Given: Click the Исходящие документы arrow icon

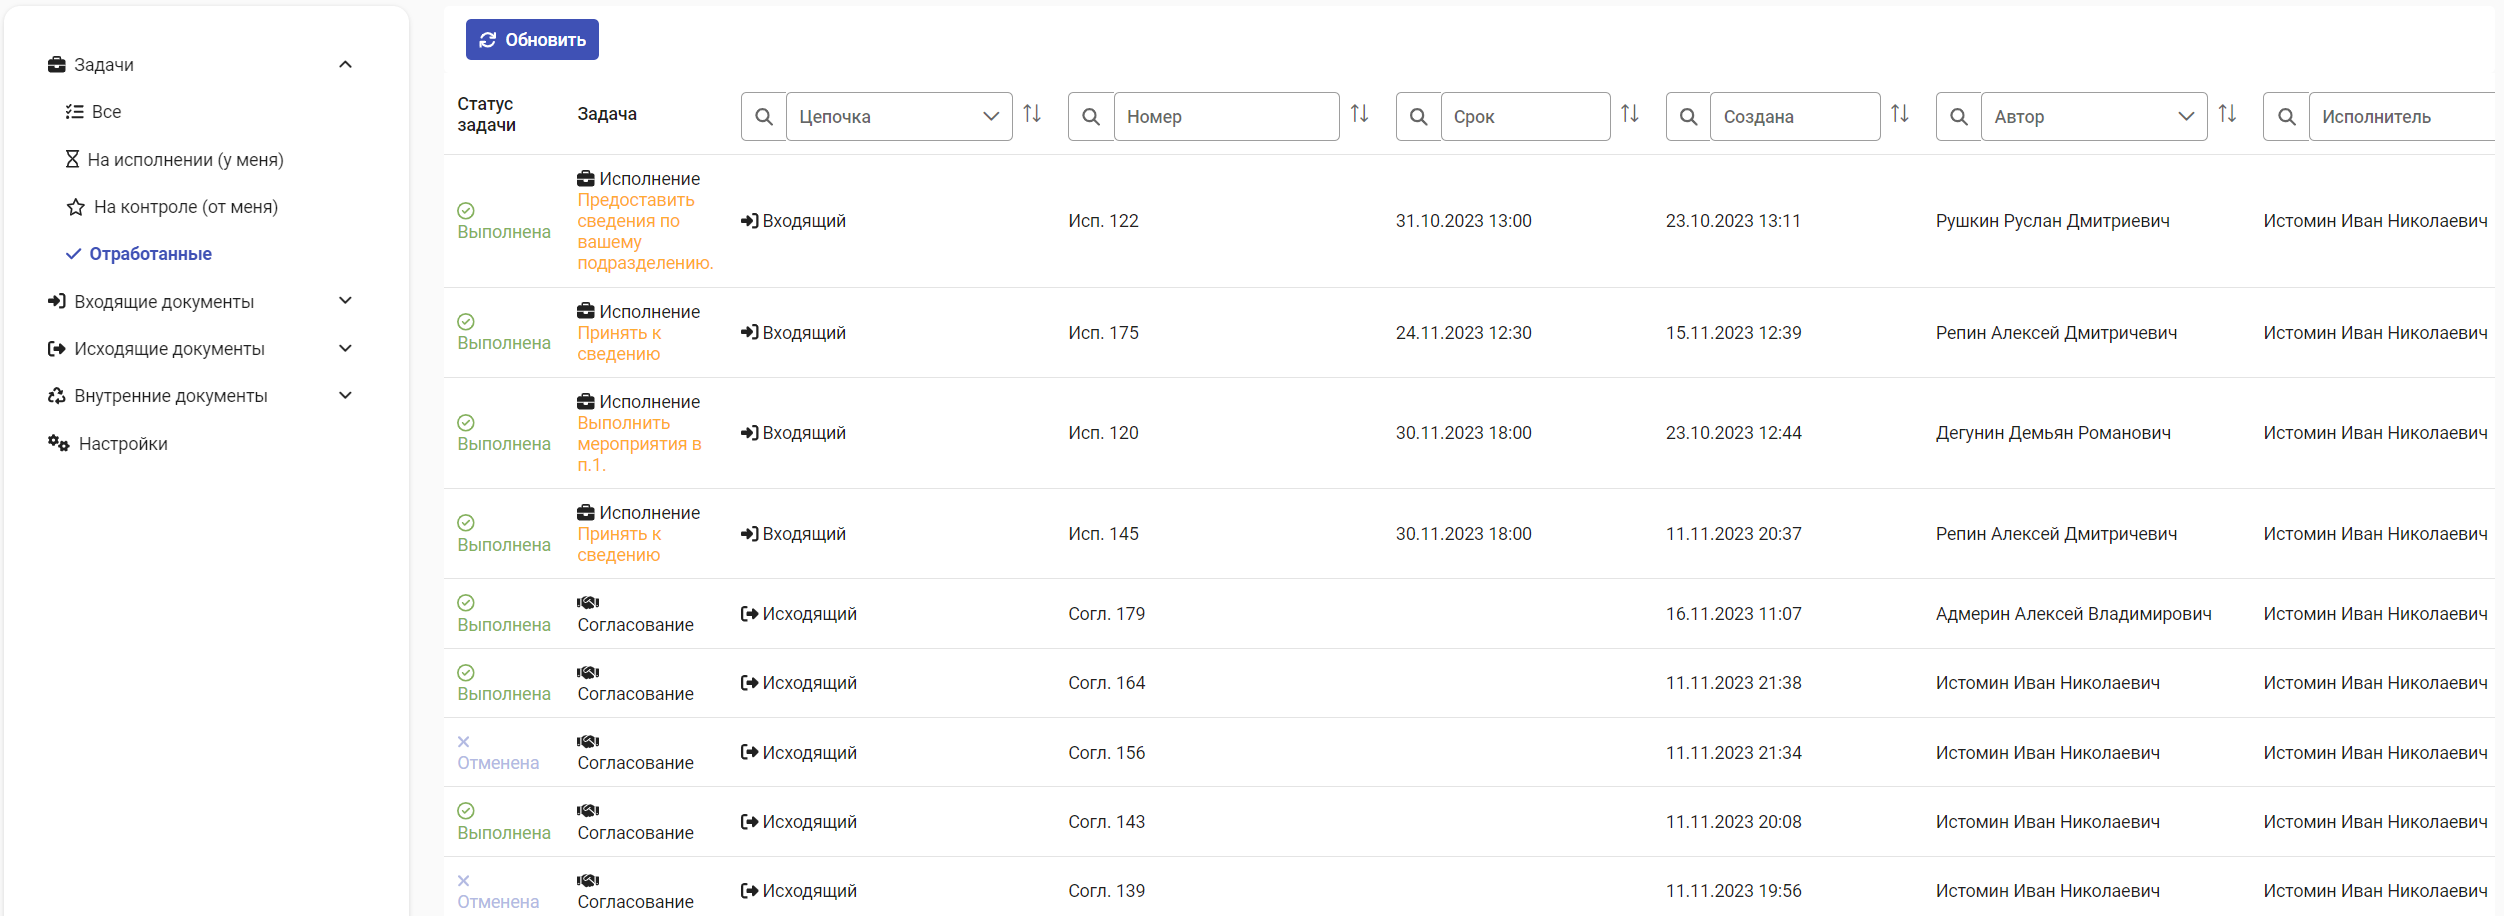Looking at the screenshot, I should point(57,348).
